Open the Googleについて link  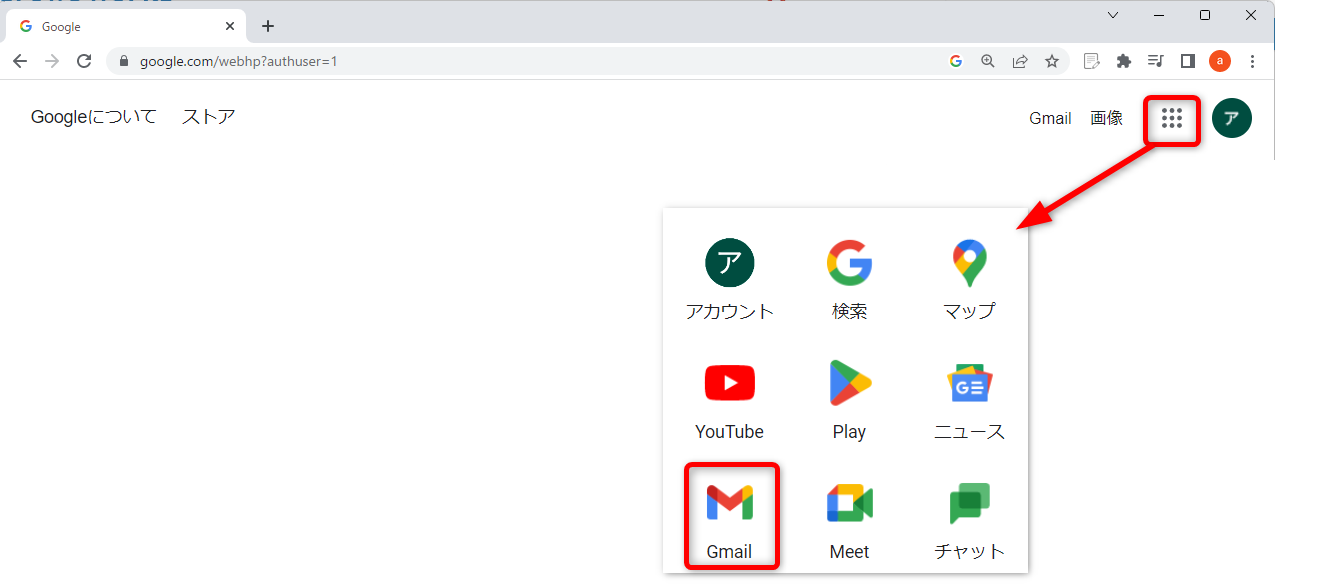pos(94,117)
